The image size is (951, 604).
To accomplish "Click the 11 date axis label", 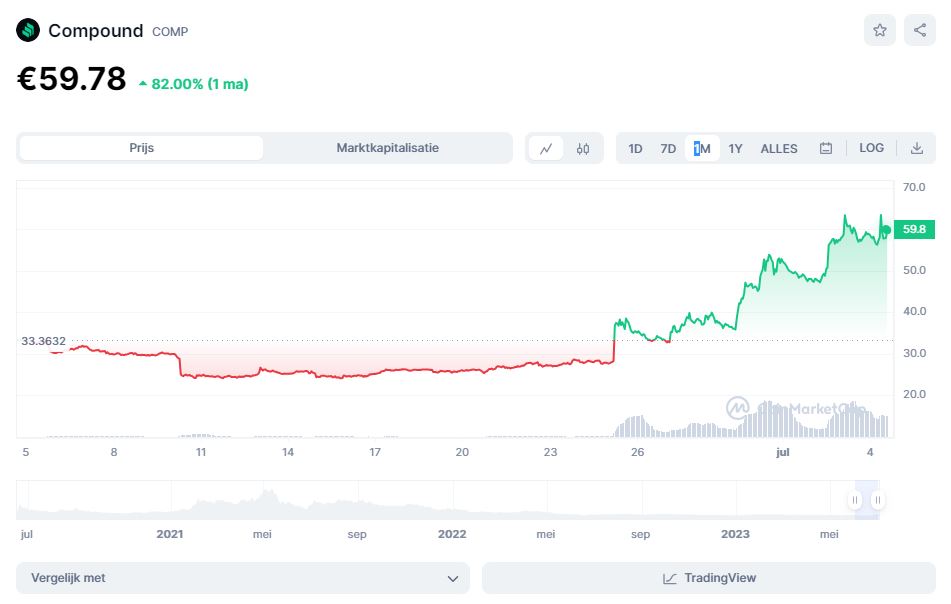I will (x=201, y=452).
